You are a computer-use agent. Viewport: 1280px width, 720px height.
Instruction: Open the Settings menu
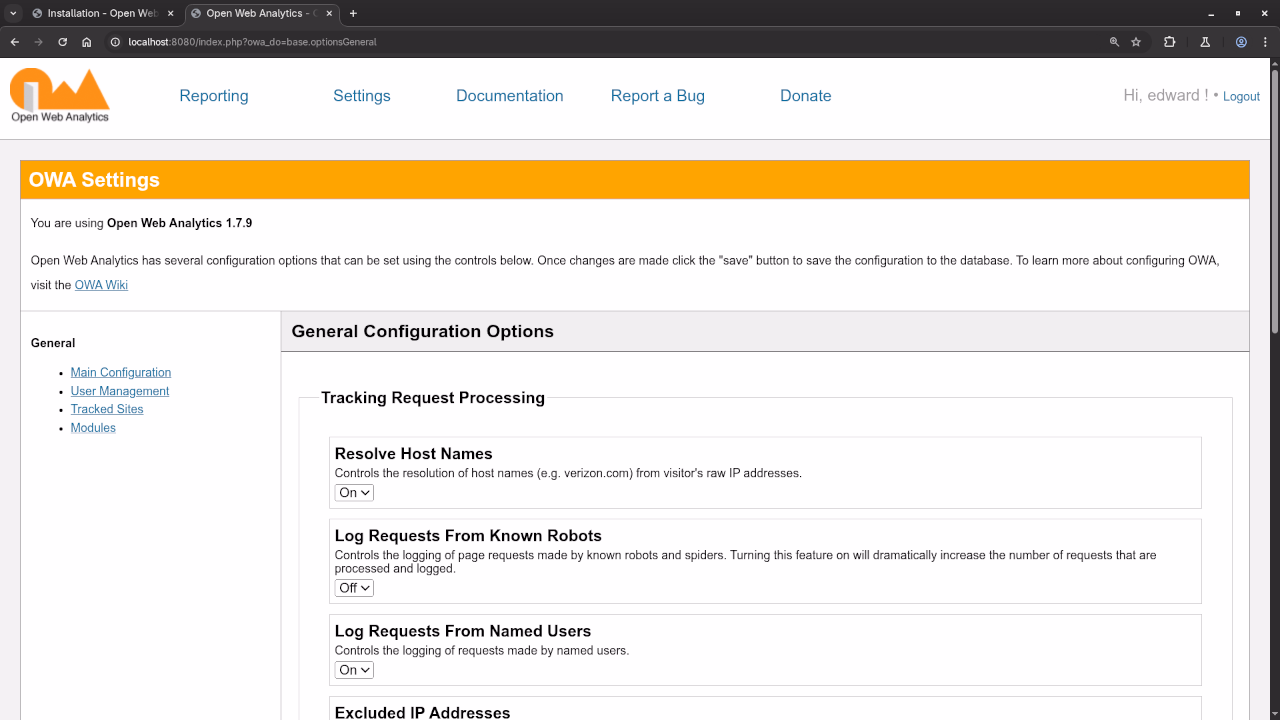click(x=362, y=96)
